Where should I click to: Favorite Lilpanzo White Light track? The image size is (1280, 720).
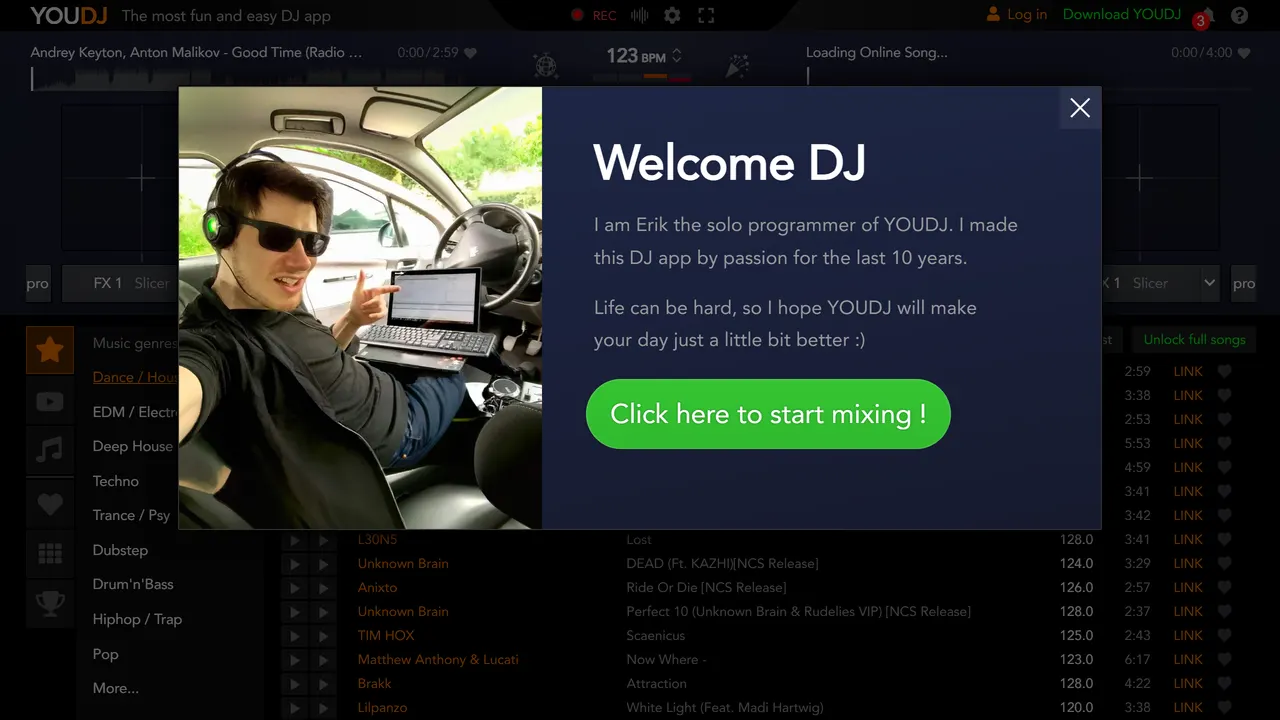[1224, 707]
